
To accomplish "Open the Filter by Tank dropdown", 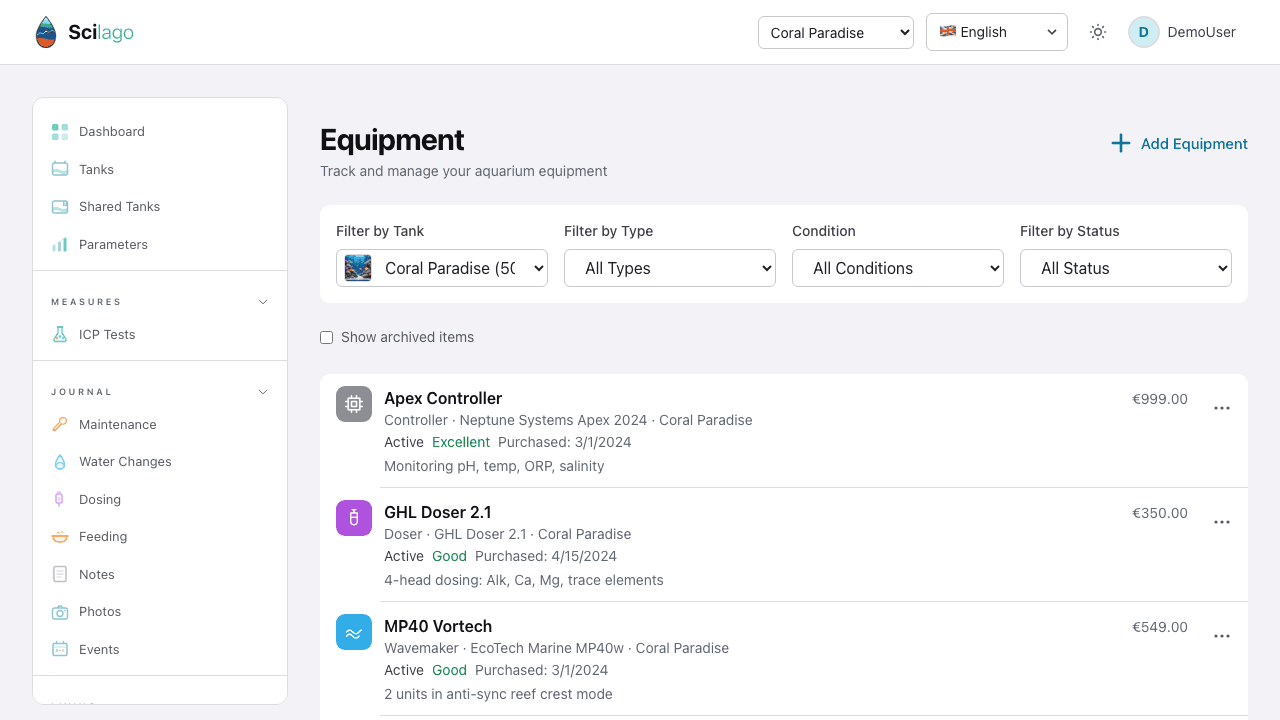I will pos(442,268).
